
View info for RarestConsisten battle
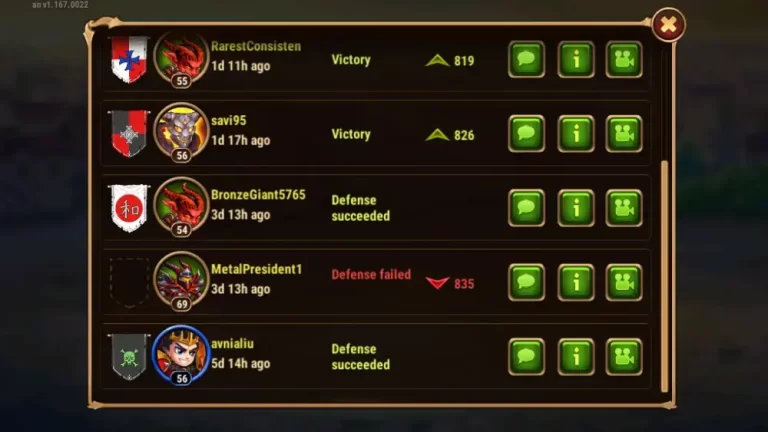point(576,60)
